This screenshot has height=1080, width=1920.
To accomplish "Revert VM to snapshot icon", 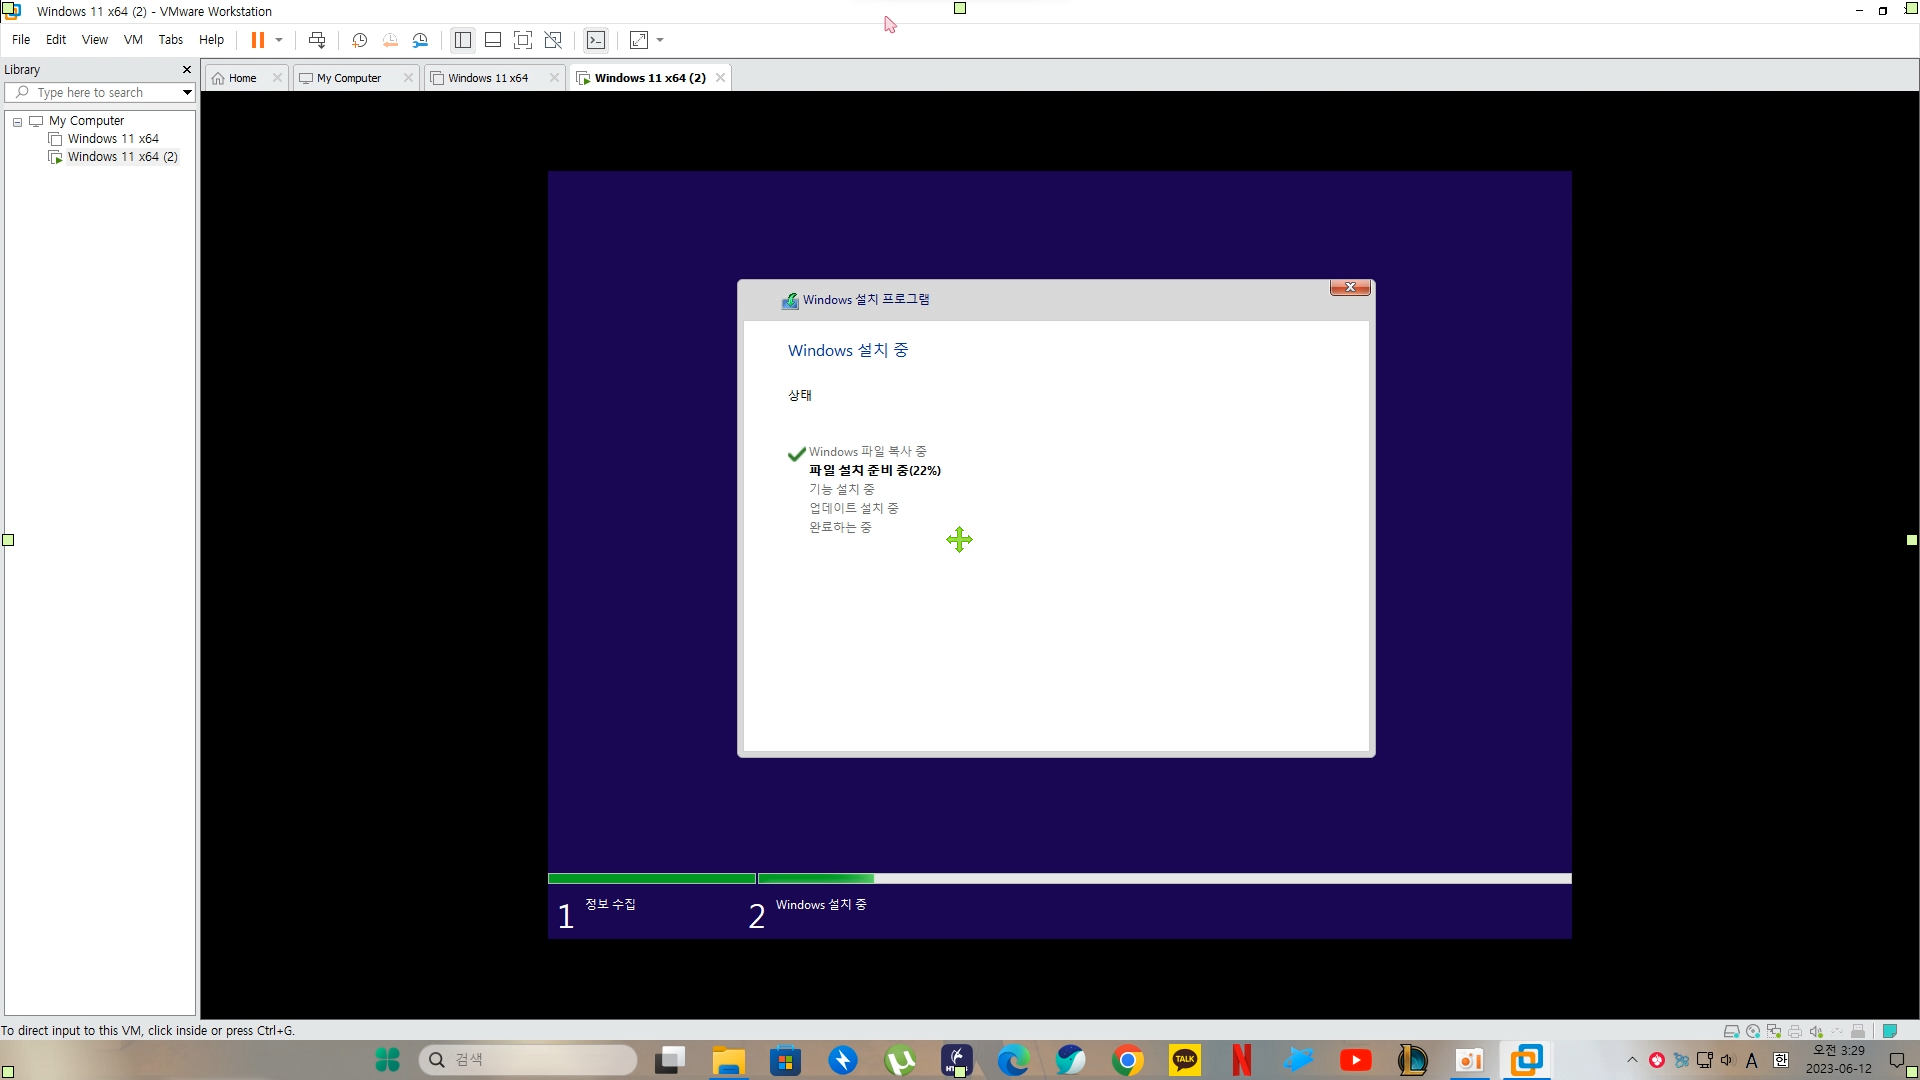I will [x=390, y=40].
